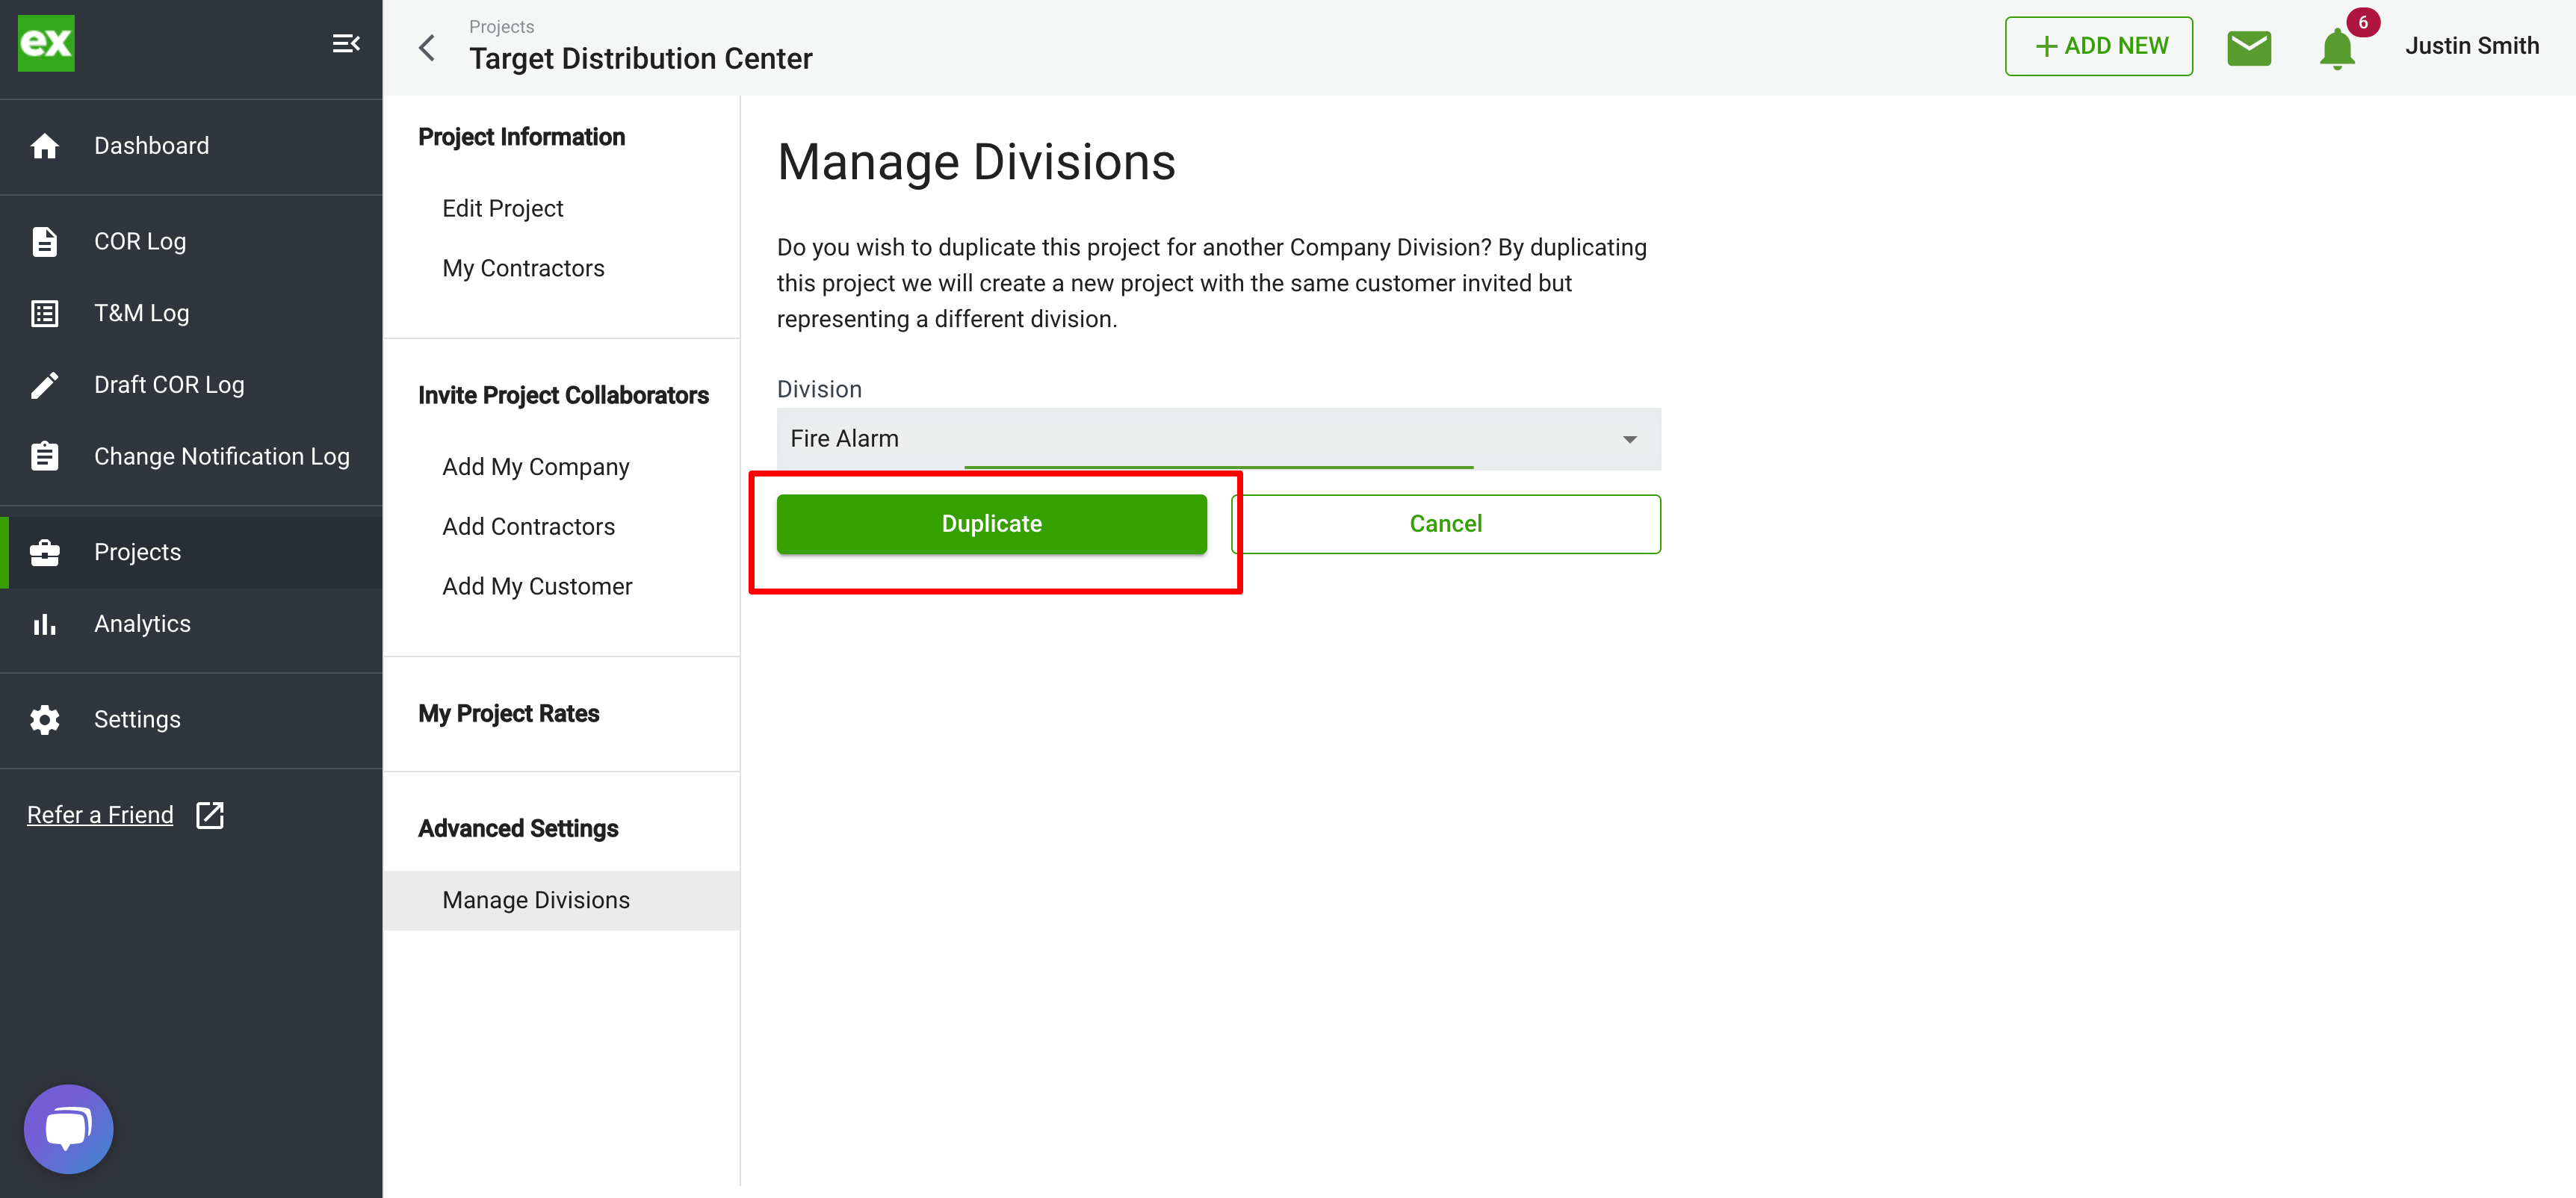Screen dimensions: 2576x1198
Task: Open the notifications bell
Action: (2336, 49)
